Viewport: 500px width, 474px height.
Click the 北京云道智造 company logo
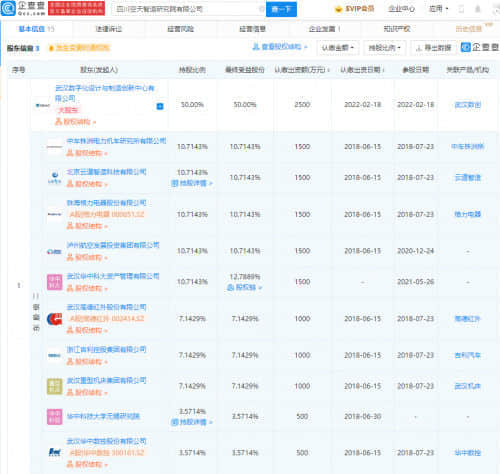pos(54,177)
